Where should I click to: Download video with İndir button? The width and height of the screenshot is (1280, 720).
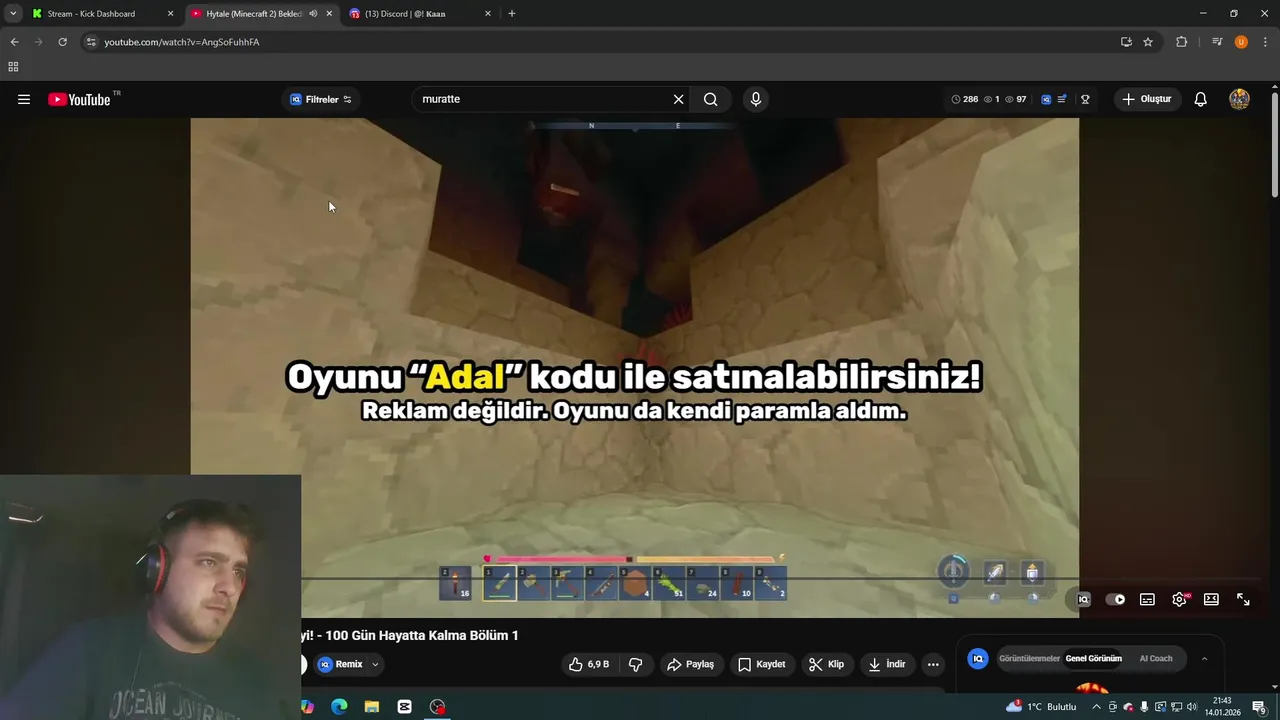886,664
